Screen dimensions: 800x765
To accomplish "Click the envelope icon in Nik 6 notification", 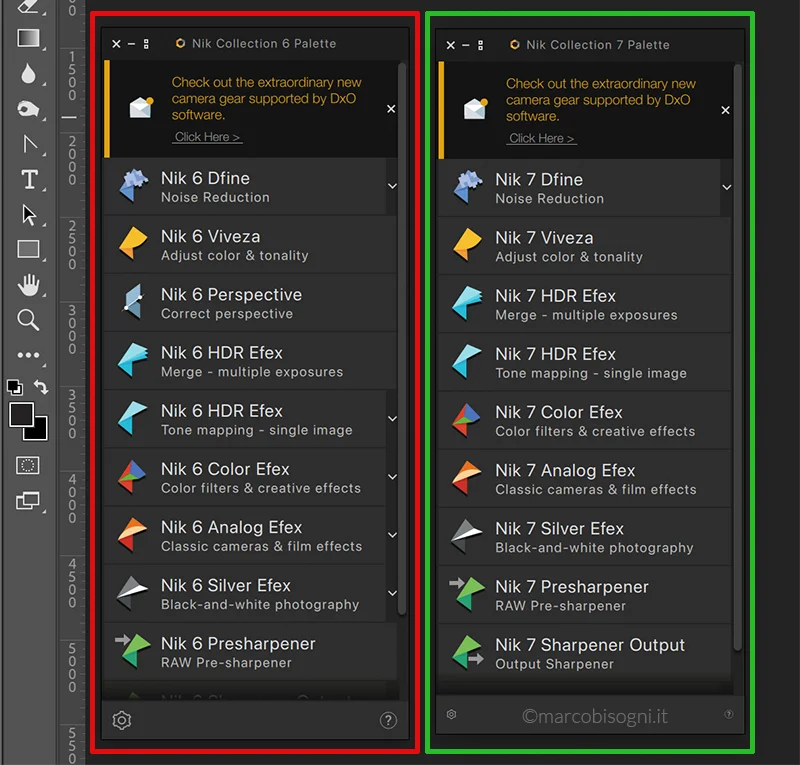I will click(x=141, y=107).
